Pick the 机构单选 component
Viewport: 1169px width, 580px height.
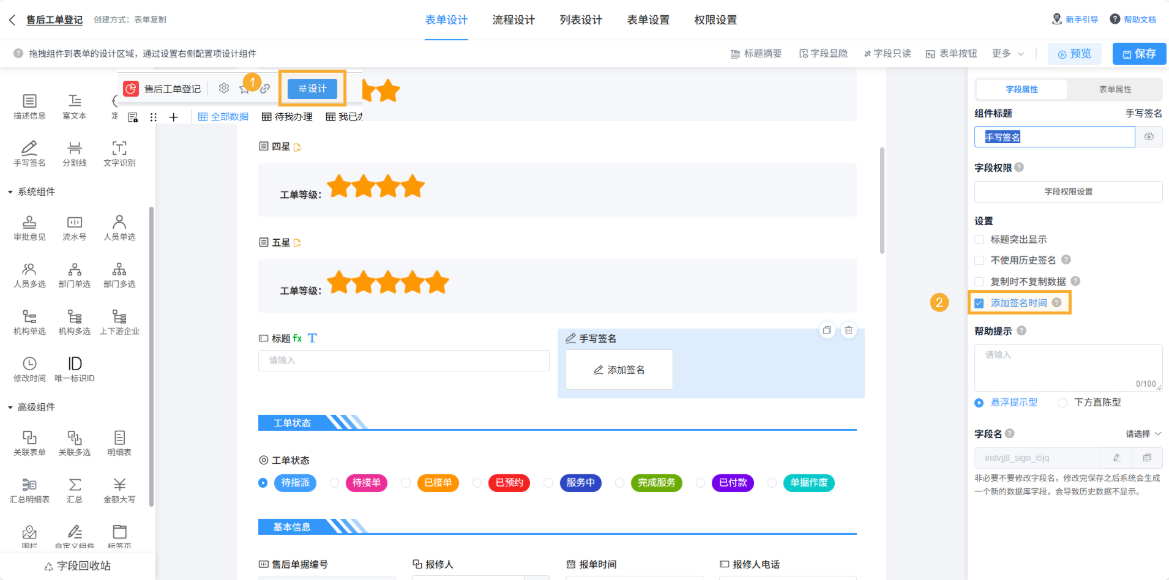coord(30,323)
